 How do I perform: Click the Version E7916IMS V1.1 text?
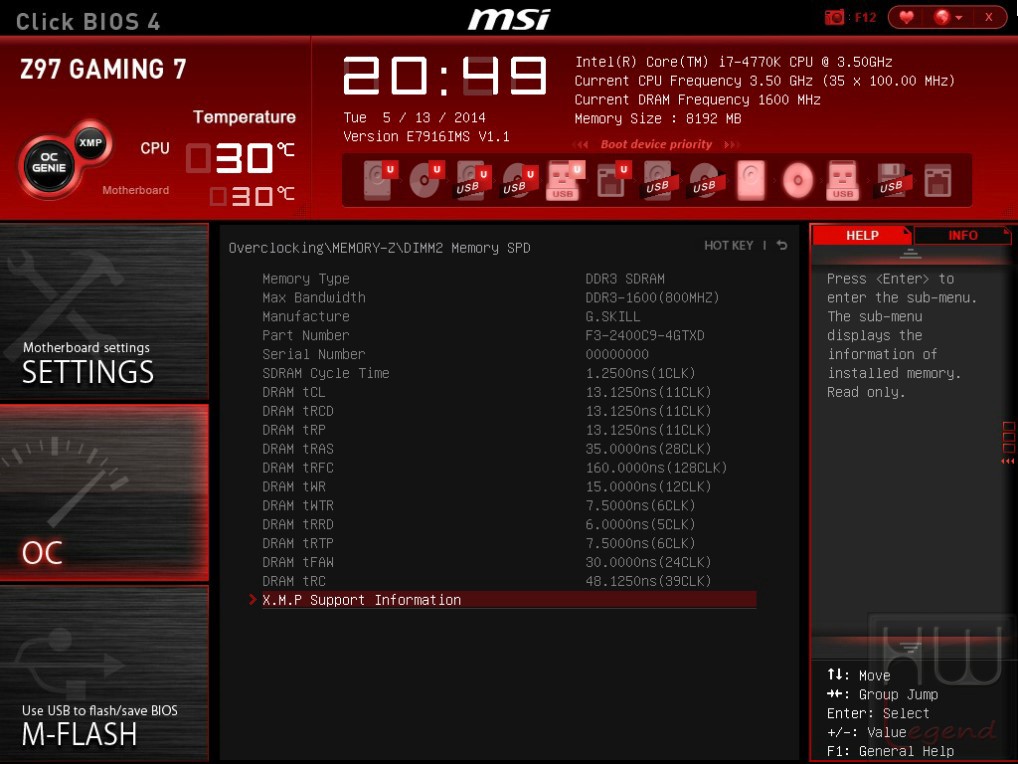coord(426,136)
